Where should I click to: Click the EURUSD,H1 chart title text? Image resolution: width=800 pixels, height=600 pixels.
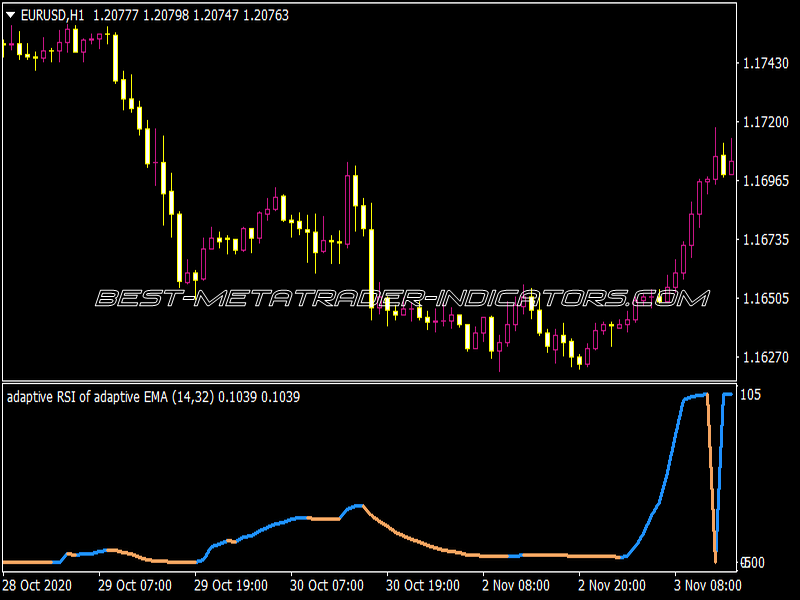53,15
